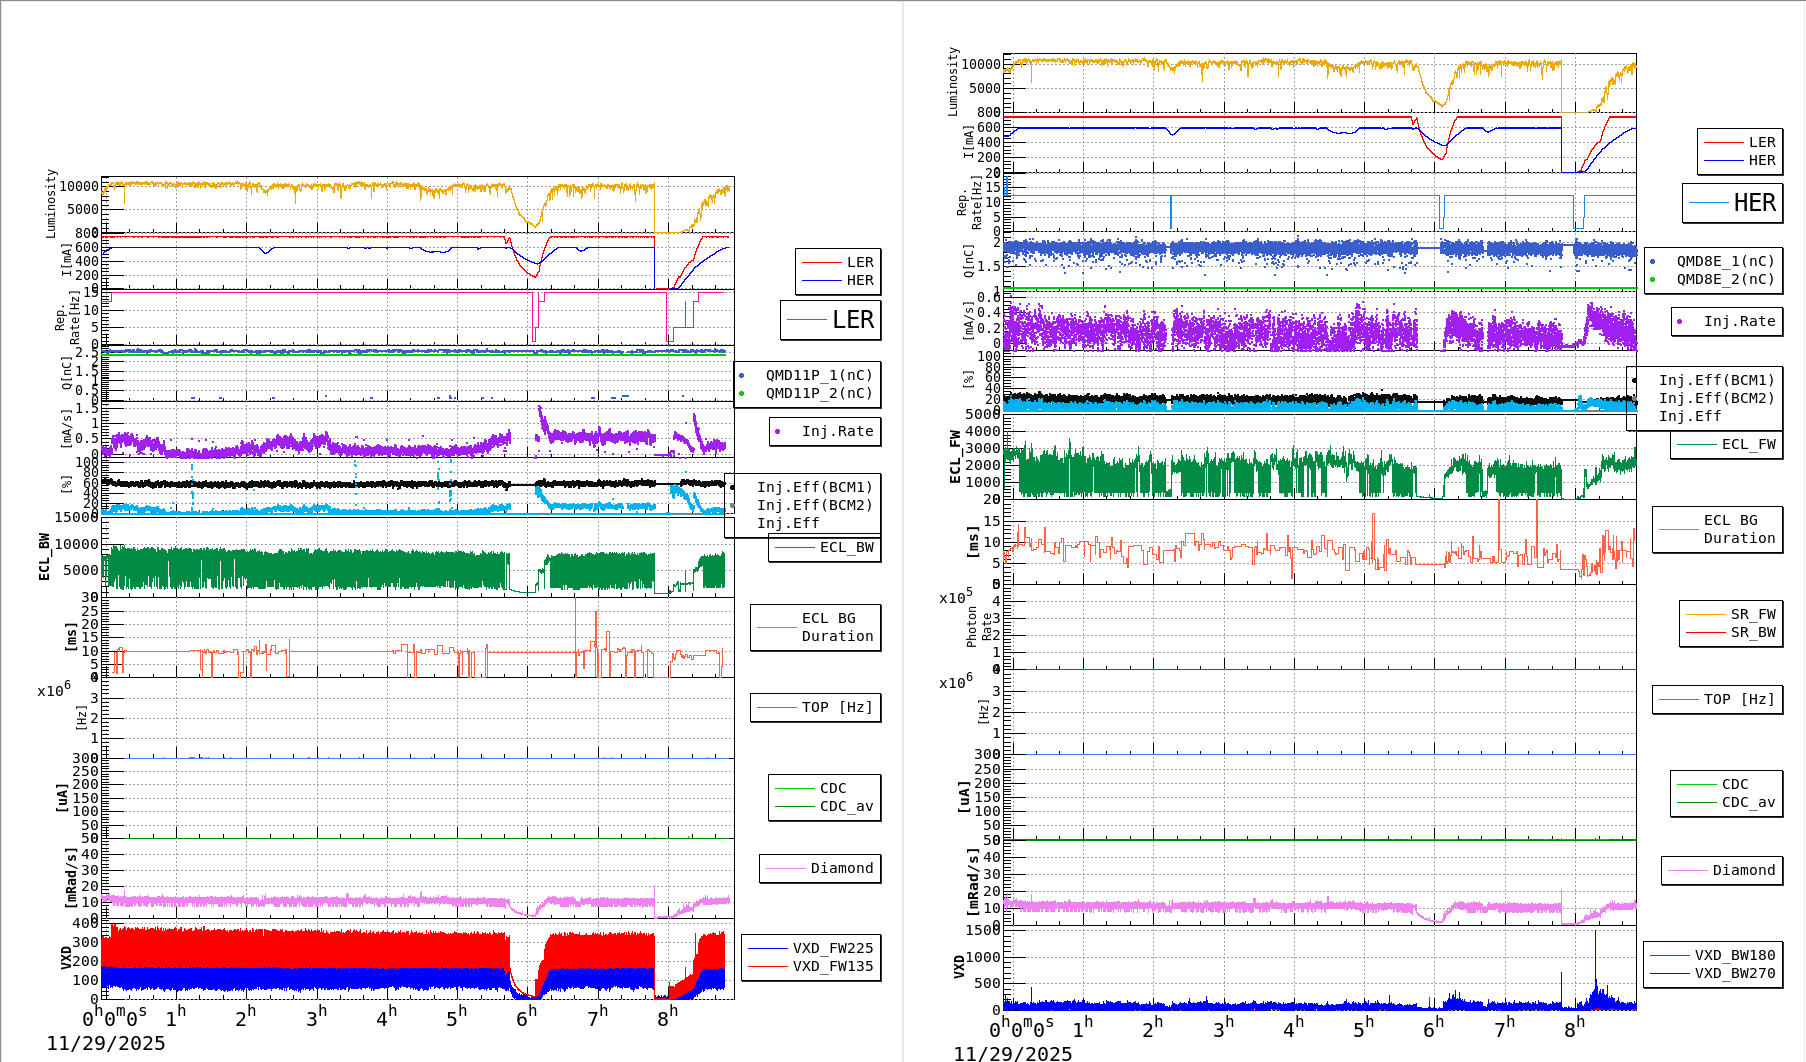Screen dimensions: 1806x1062
Task: Select the large LER label box
Action: (x=831, y=320)
